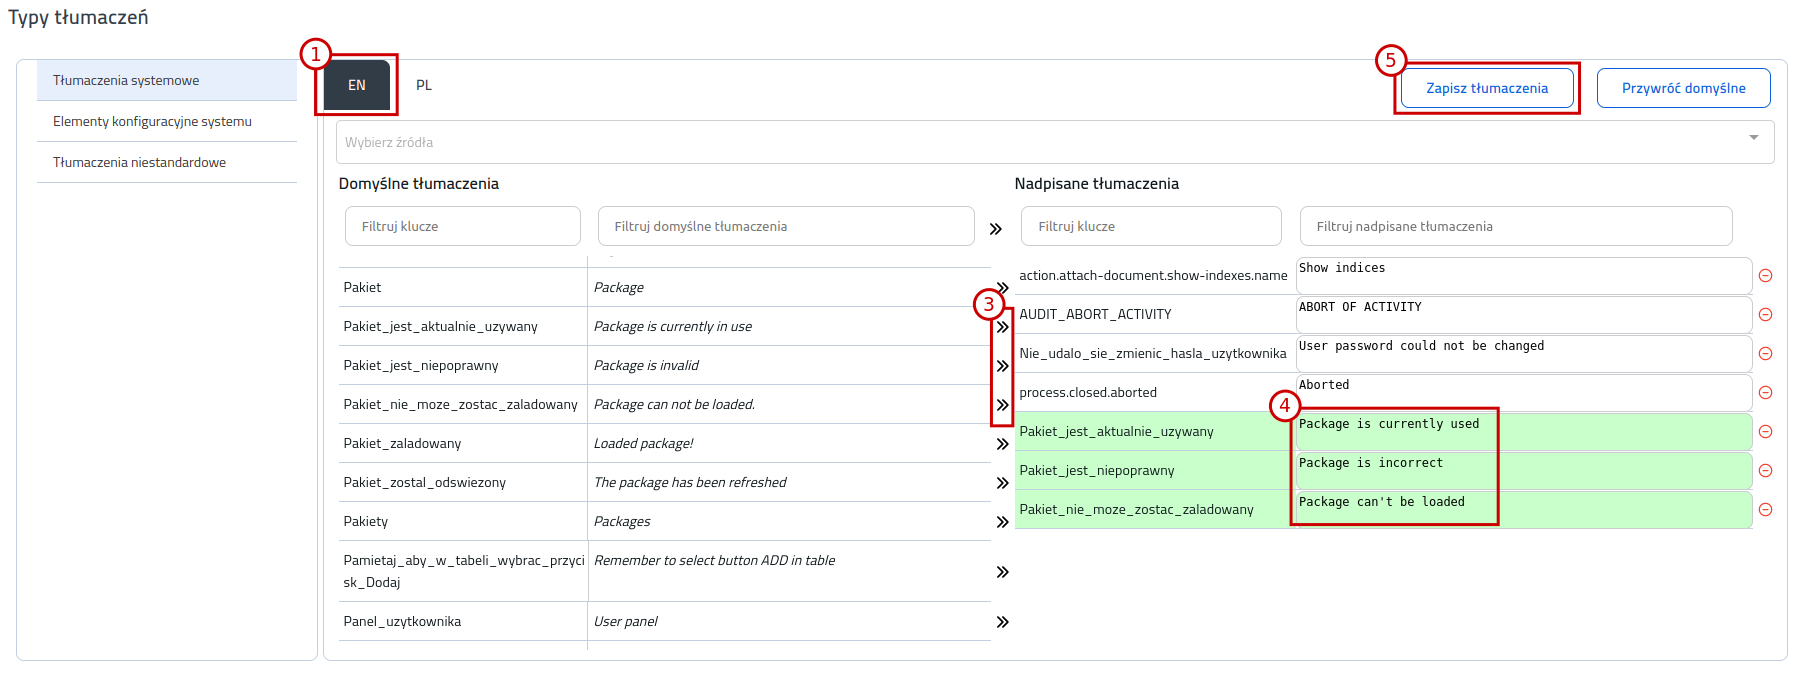Click the Przywróć domyślne button
1801x678 pixels.
tap(1683, 88)
